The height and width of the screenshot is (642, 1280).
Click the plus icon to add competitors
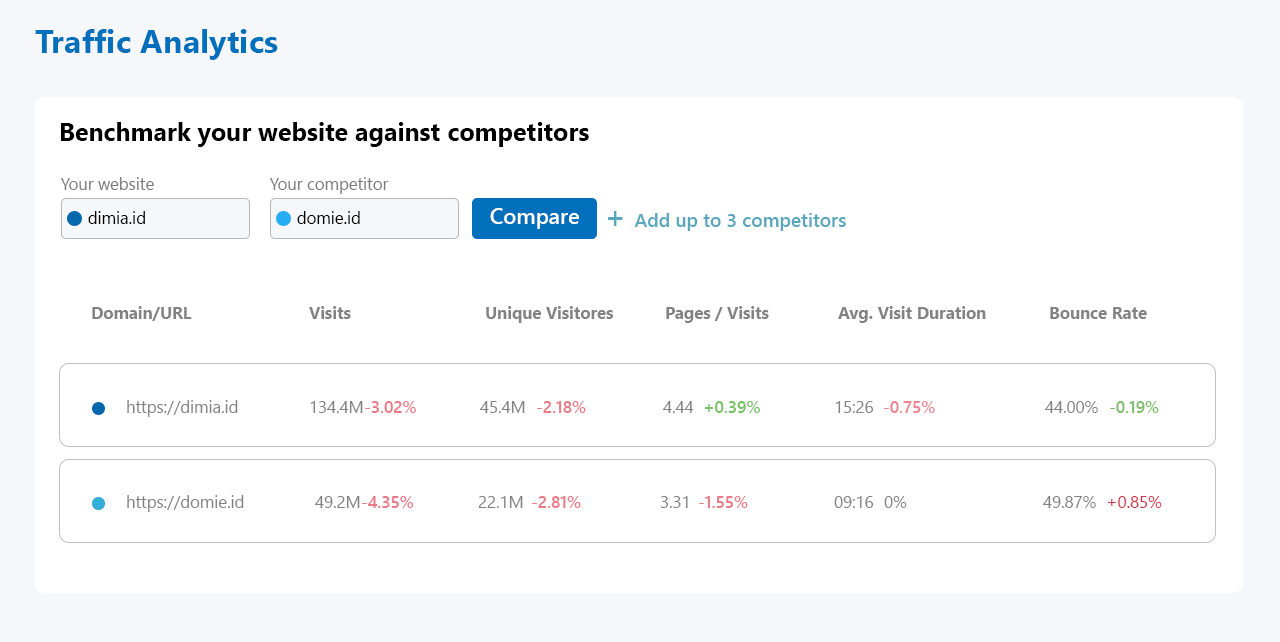[x=615, y=219]
